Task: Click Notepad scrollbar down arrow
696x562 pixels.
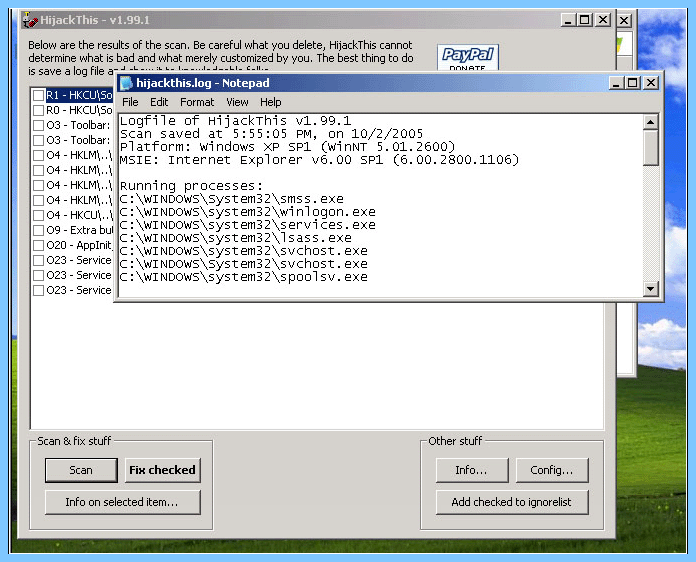Action: [x=650, y=289]
